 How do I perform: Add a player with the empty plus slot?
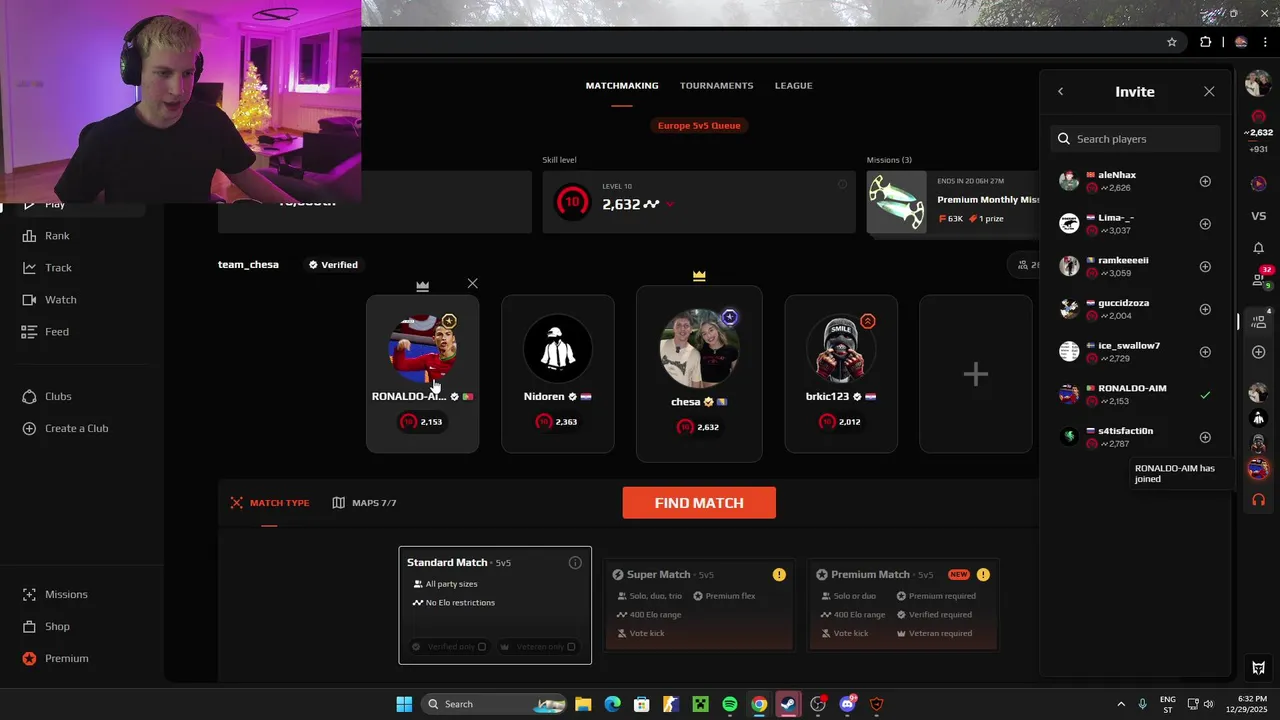click(x=976, y=374)
